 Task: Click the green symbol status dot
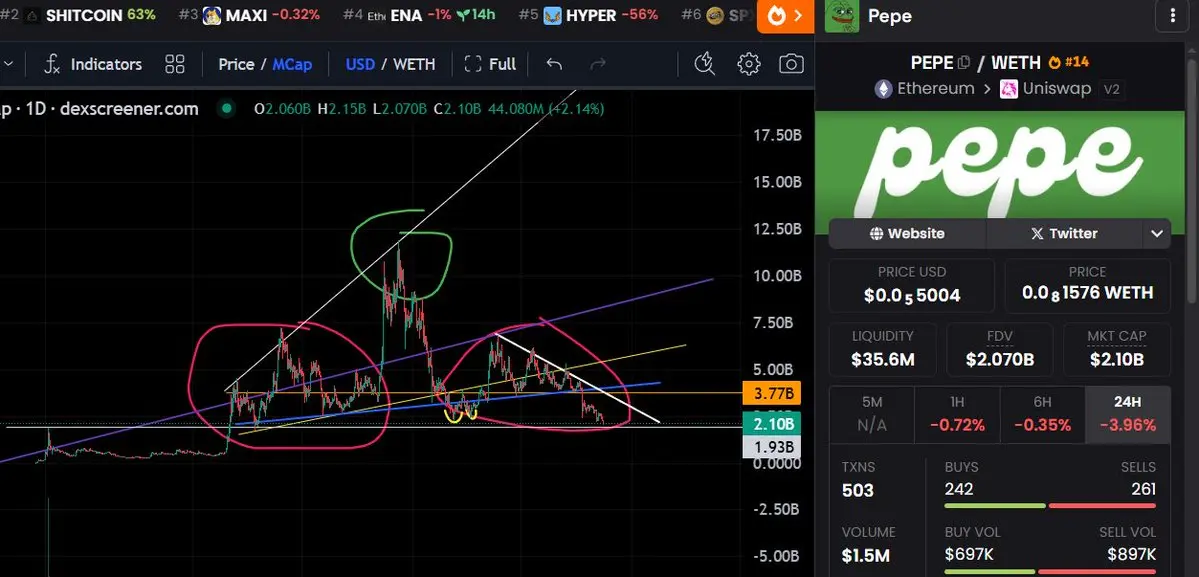tap(226, 109)
